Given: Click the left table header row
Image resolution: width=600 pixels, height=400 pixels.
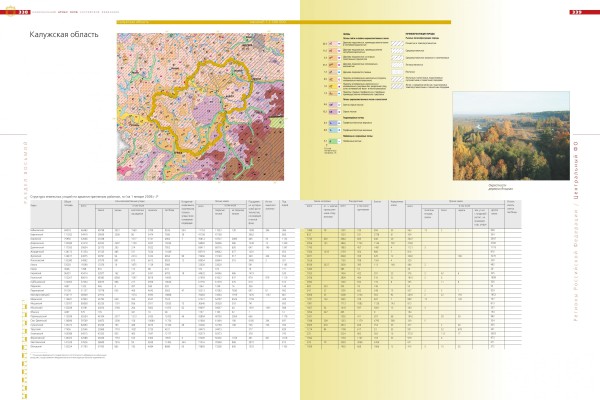Looking at the screenshot, I should pos(150,212).
